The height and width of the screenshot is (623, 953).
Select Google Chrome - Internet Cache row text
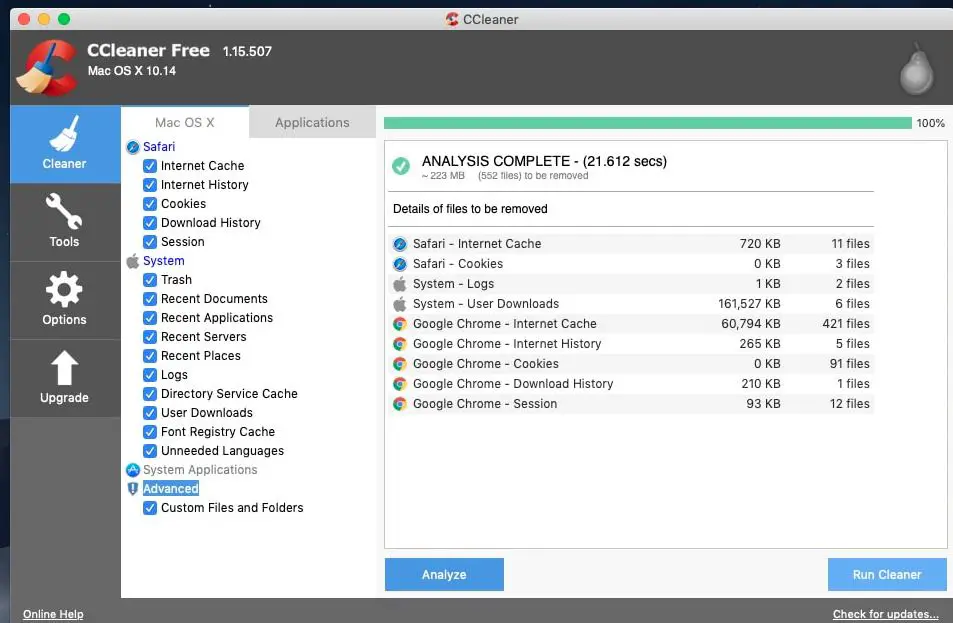click(x=504, y=324)
